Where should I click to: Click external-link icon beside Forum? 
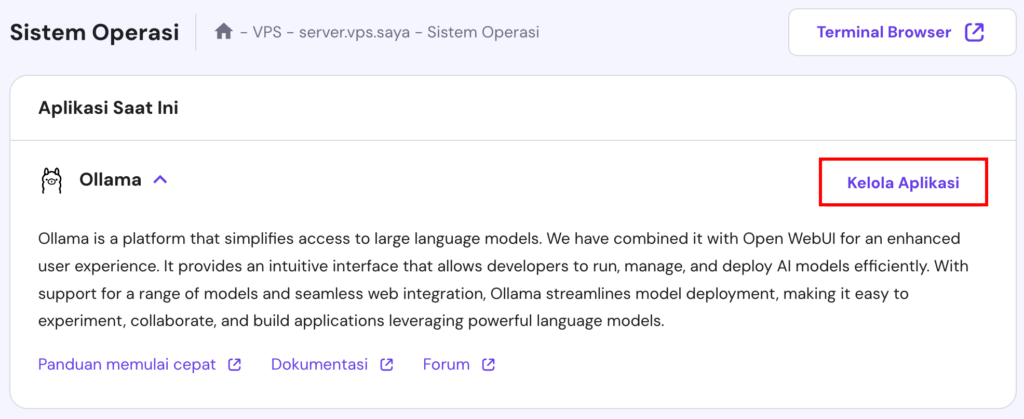click(488, 364)
